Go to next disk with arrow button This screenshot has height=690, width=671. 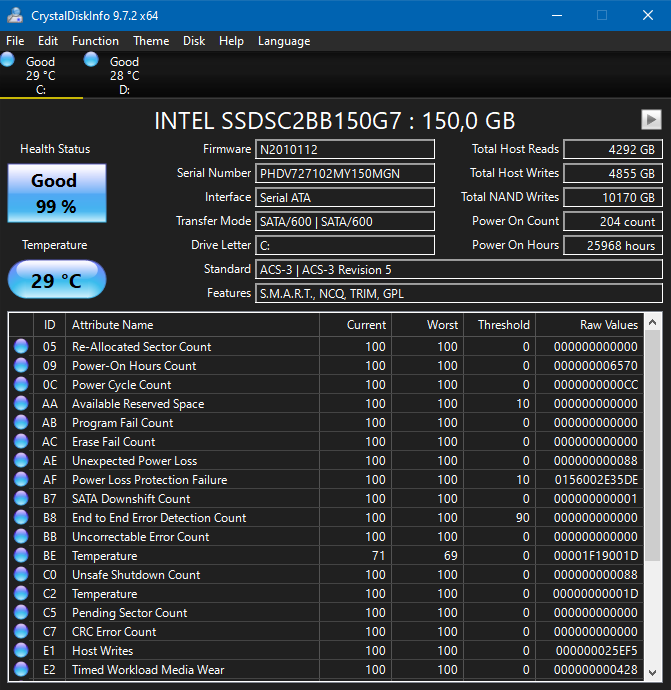pyautogui.click(x=651, y=119)
